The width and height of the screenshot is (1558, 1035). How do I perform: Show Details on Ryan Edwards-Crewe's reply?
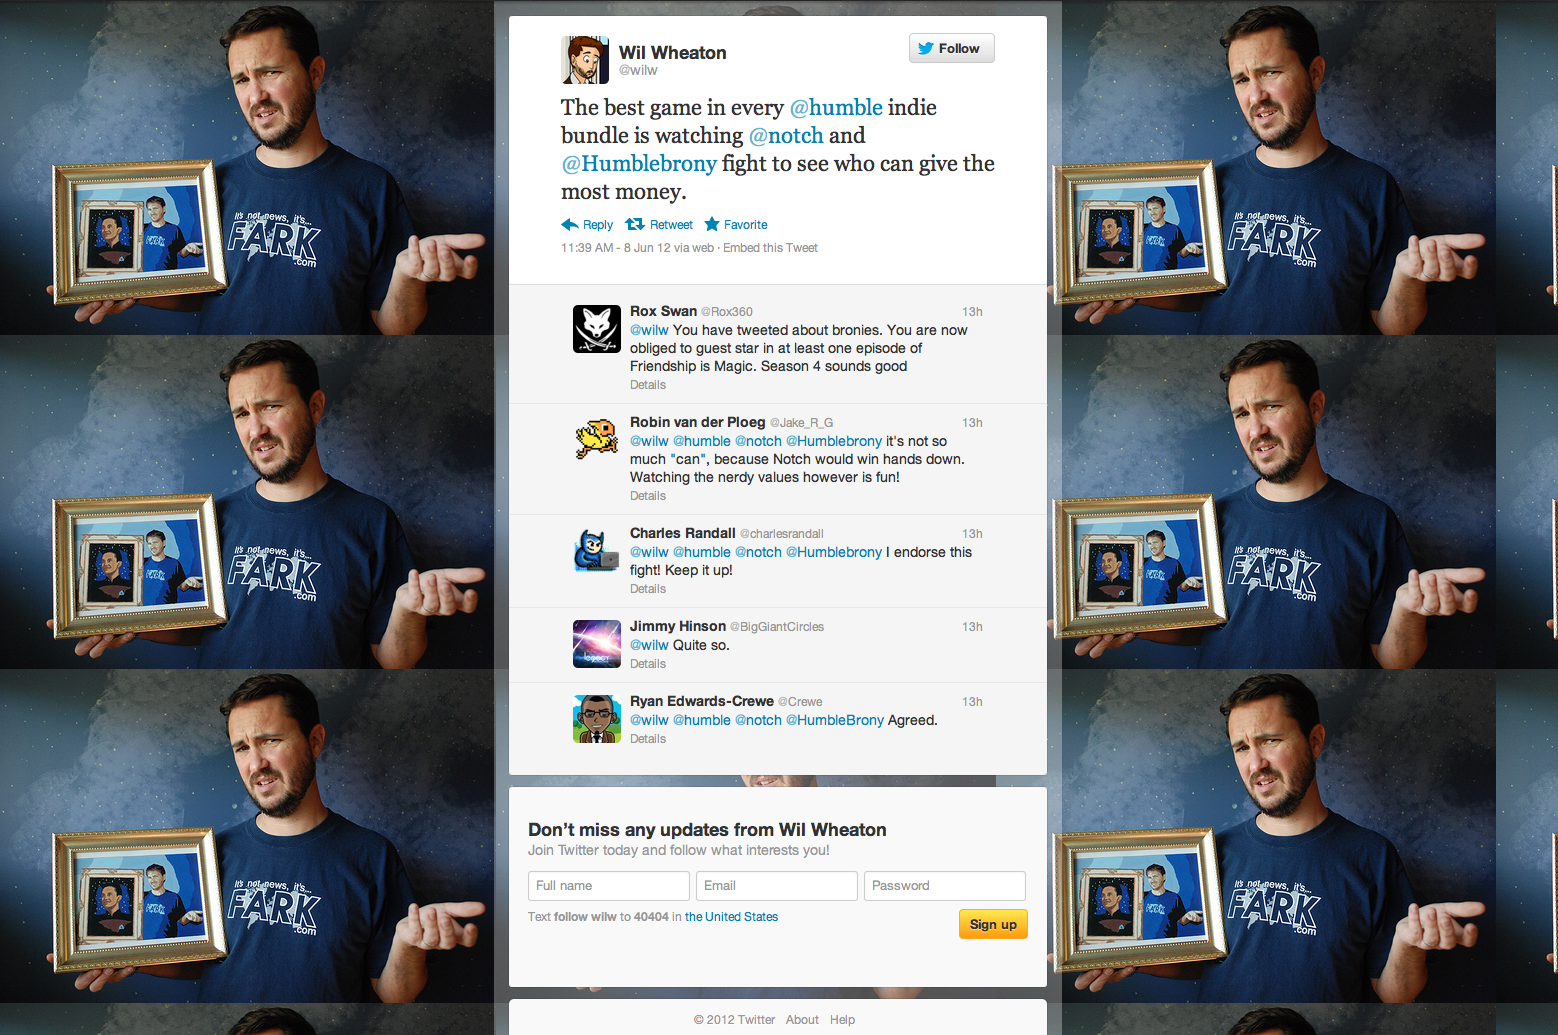point(648,739)
